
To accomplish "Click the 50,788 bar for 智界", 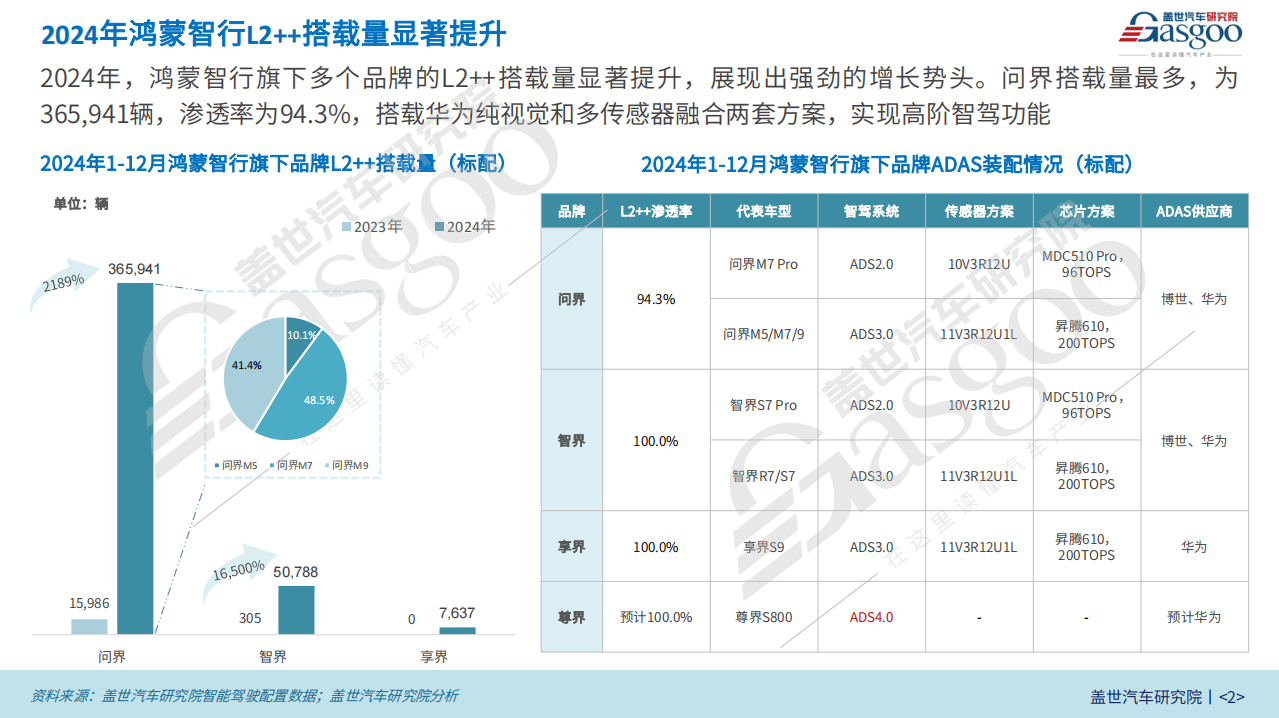I will (x=296, y=610).
